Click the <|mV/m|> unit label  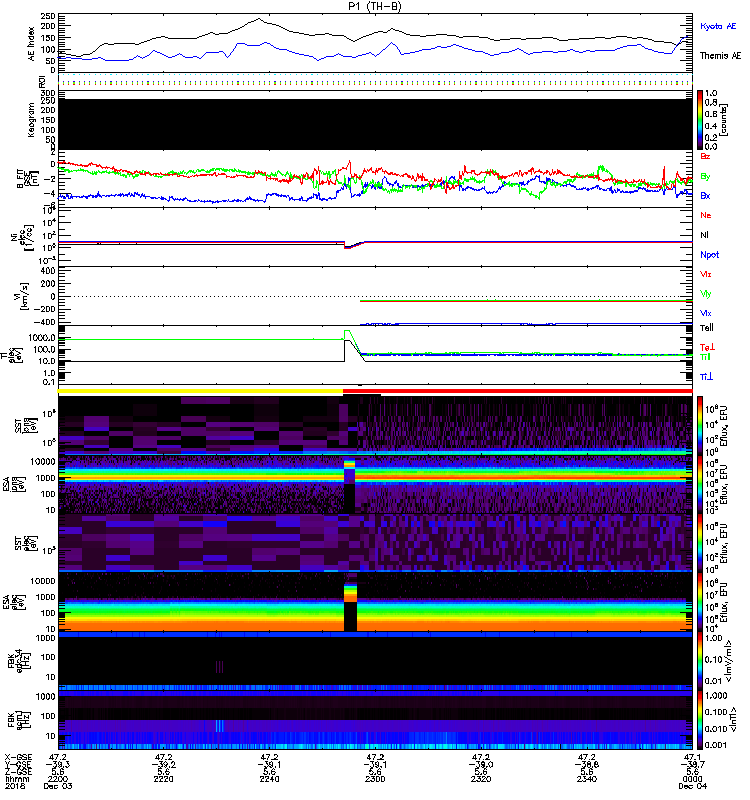[x=728, y=661]
